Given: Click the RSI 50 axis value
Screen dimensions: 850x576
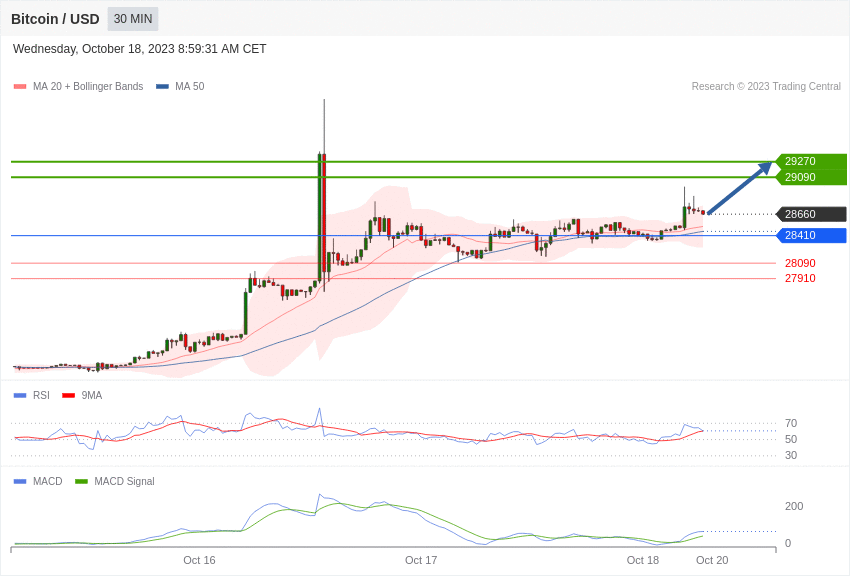Looking at the screenshot, I should [x=791, y=439].
